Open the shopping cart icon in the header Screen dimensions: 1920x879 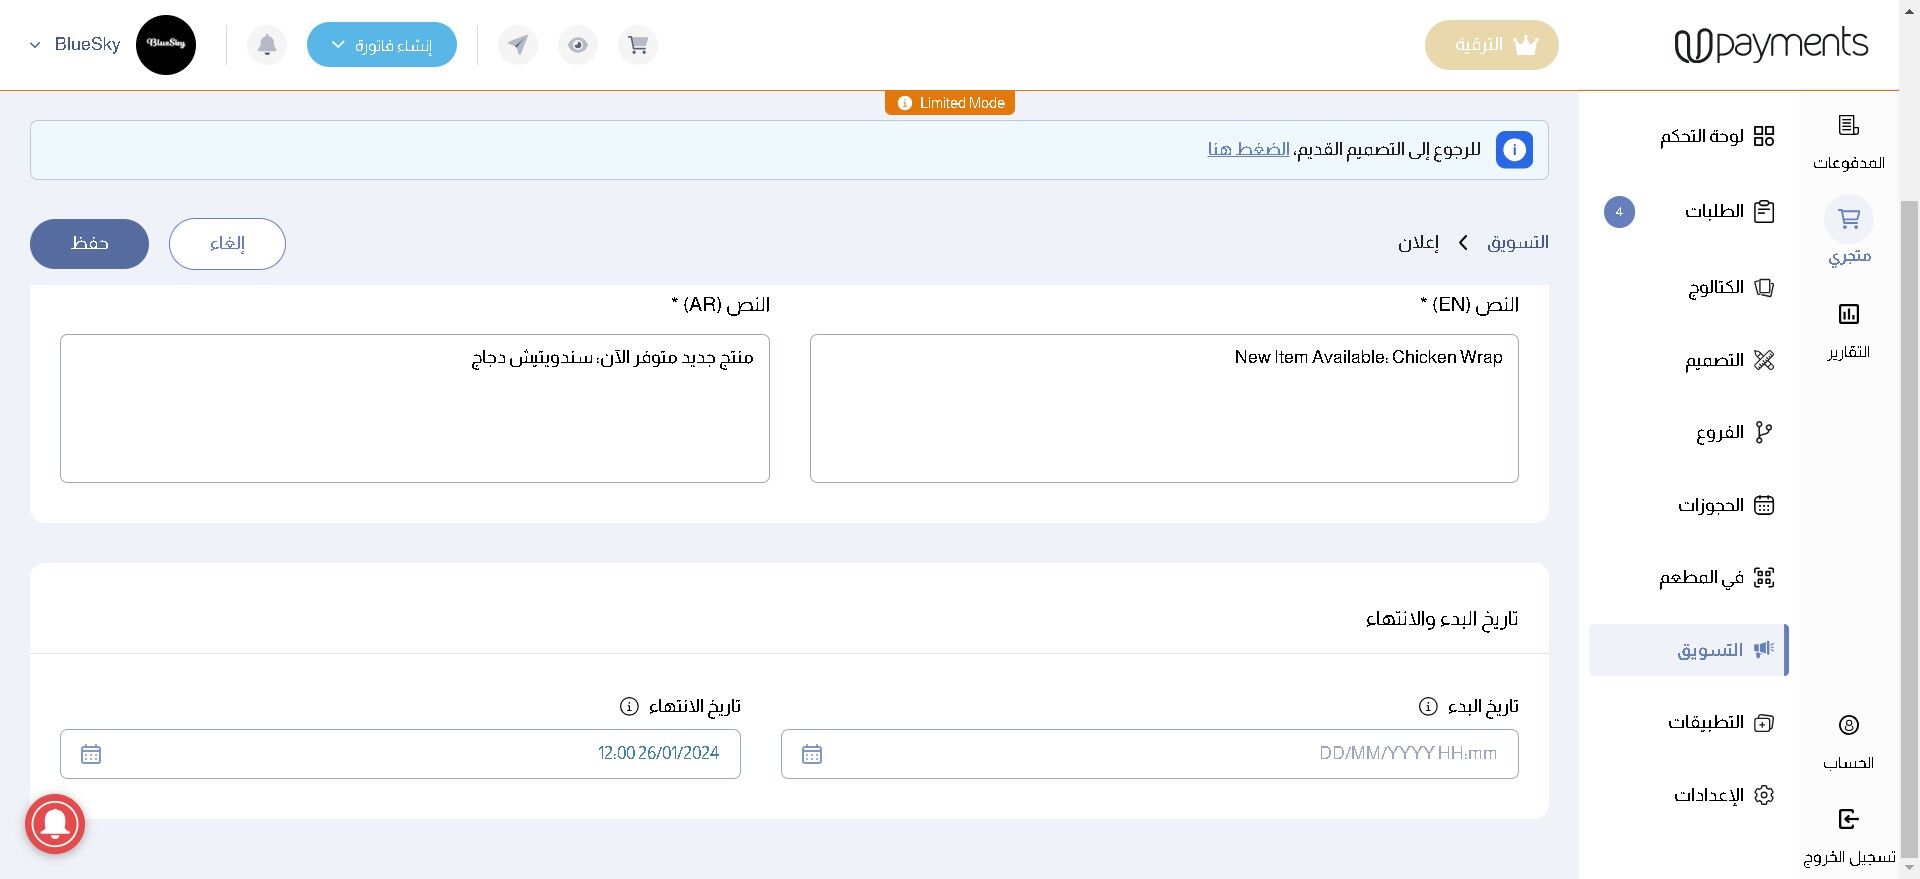click(x=638, y=45)
